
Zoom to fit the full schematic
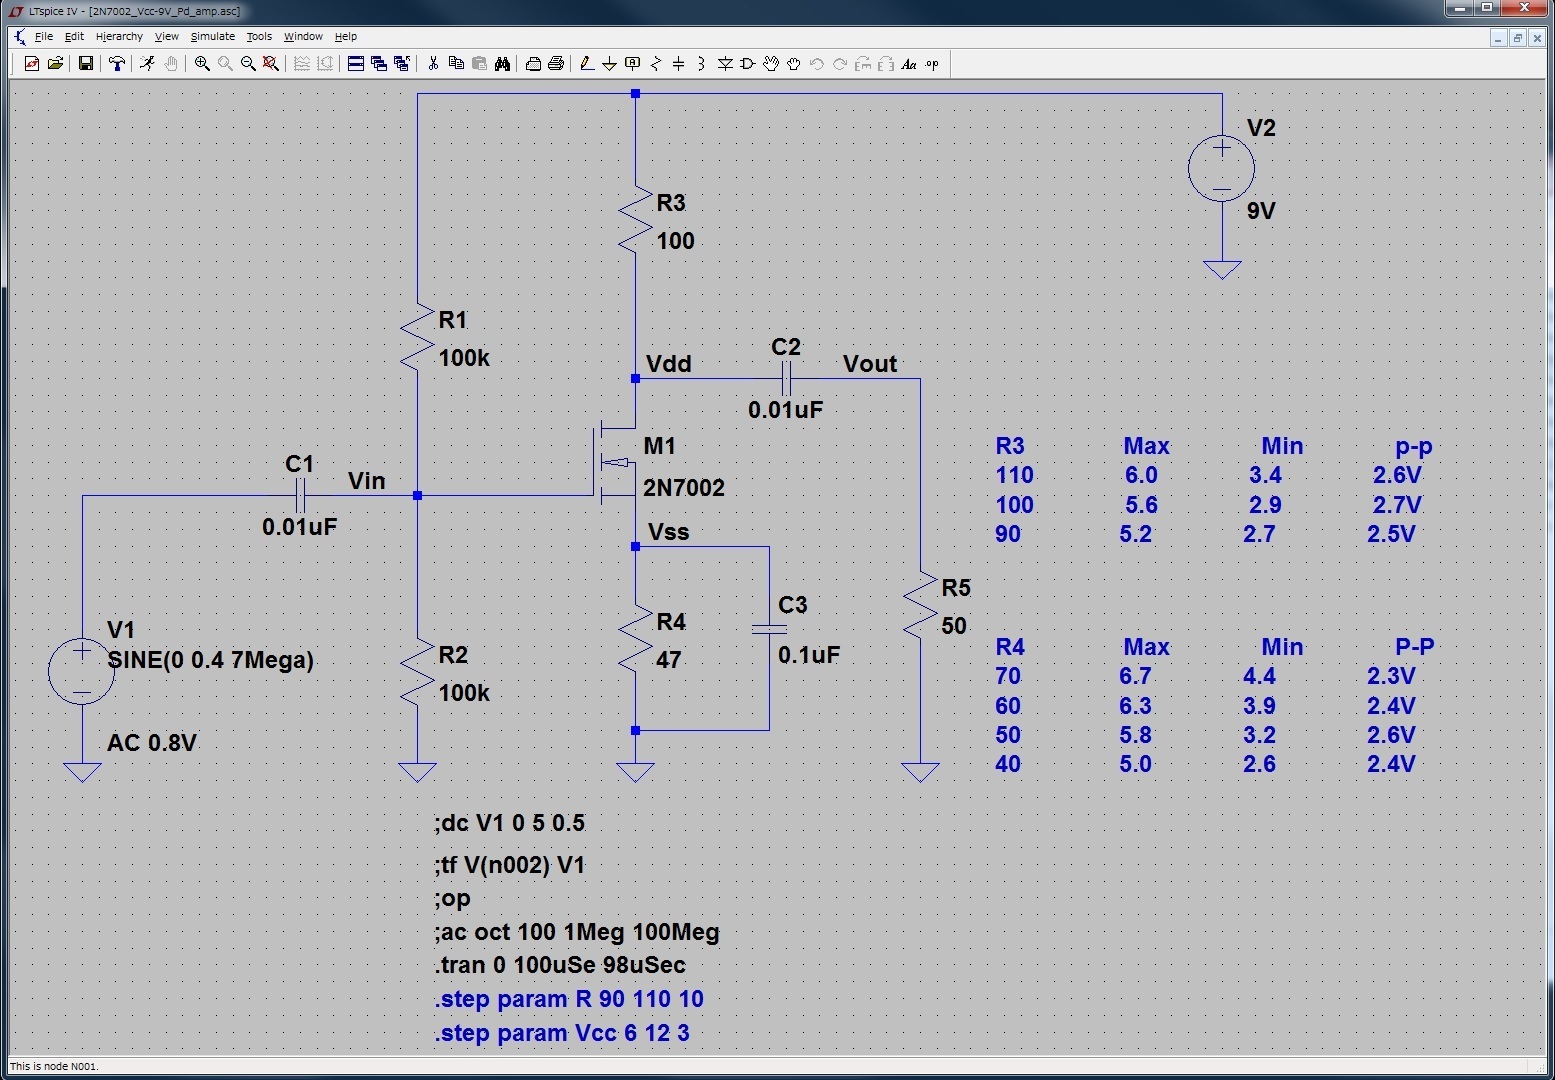pos(270,63)
